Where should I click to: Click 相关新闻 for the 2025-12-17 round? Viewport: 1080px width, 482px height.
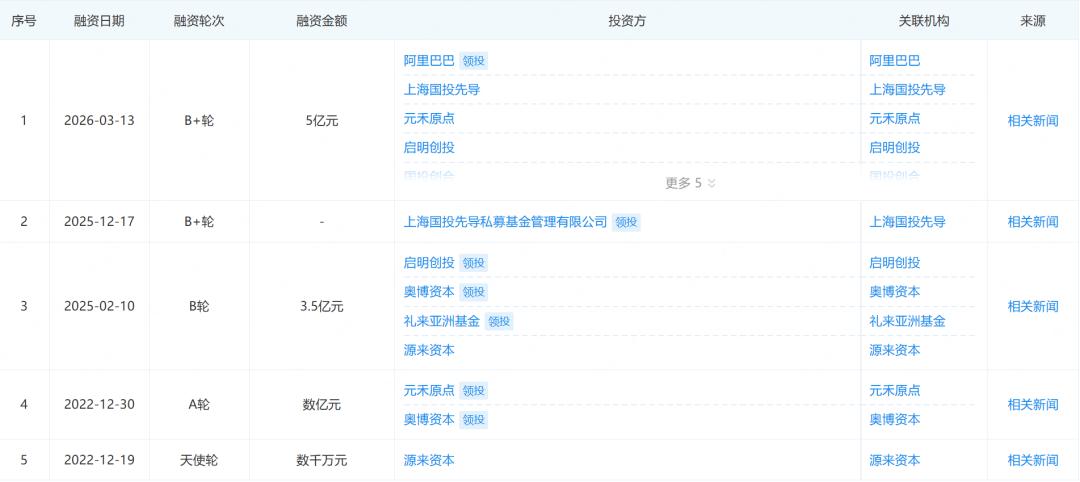tap(1032, 222)
